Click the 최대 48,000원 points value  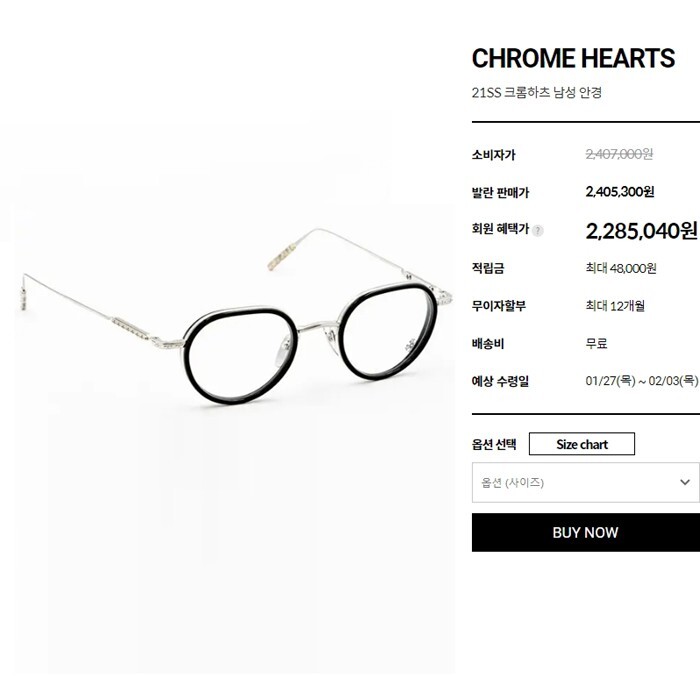click(621, 268)
